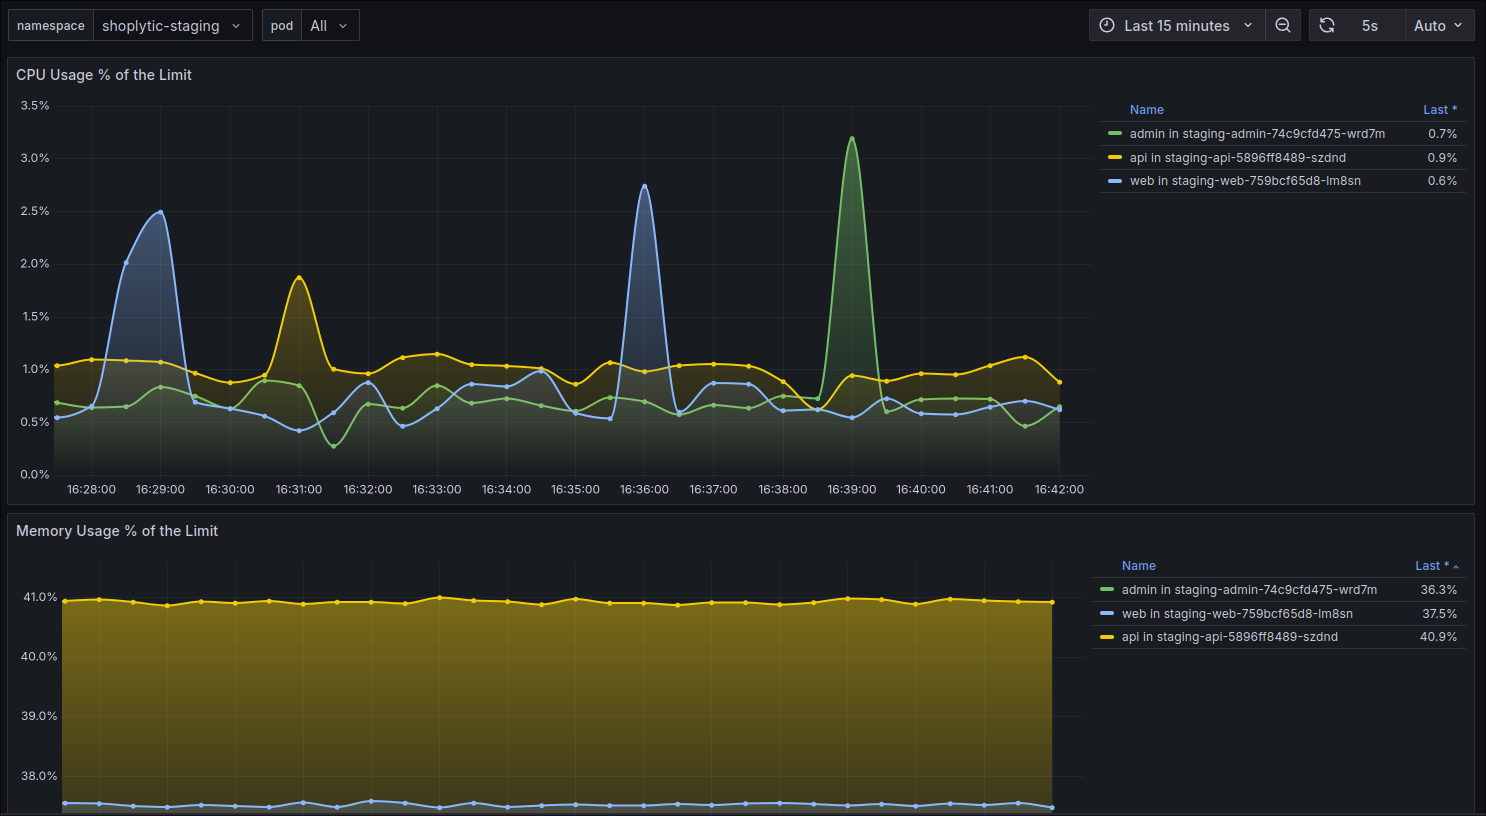Toggle api series in CPU legend
This screenshot has height=816, width=1486.
[x=1237, y=158]
